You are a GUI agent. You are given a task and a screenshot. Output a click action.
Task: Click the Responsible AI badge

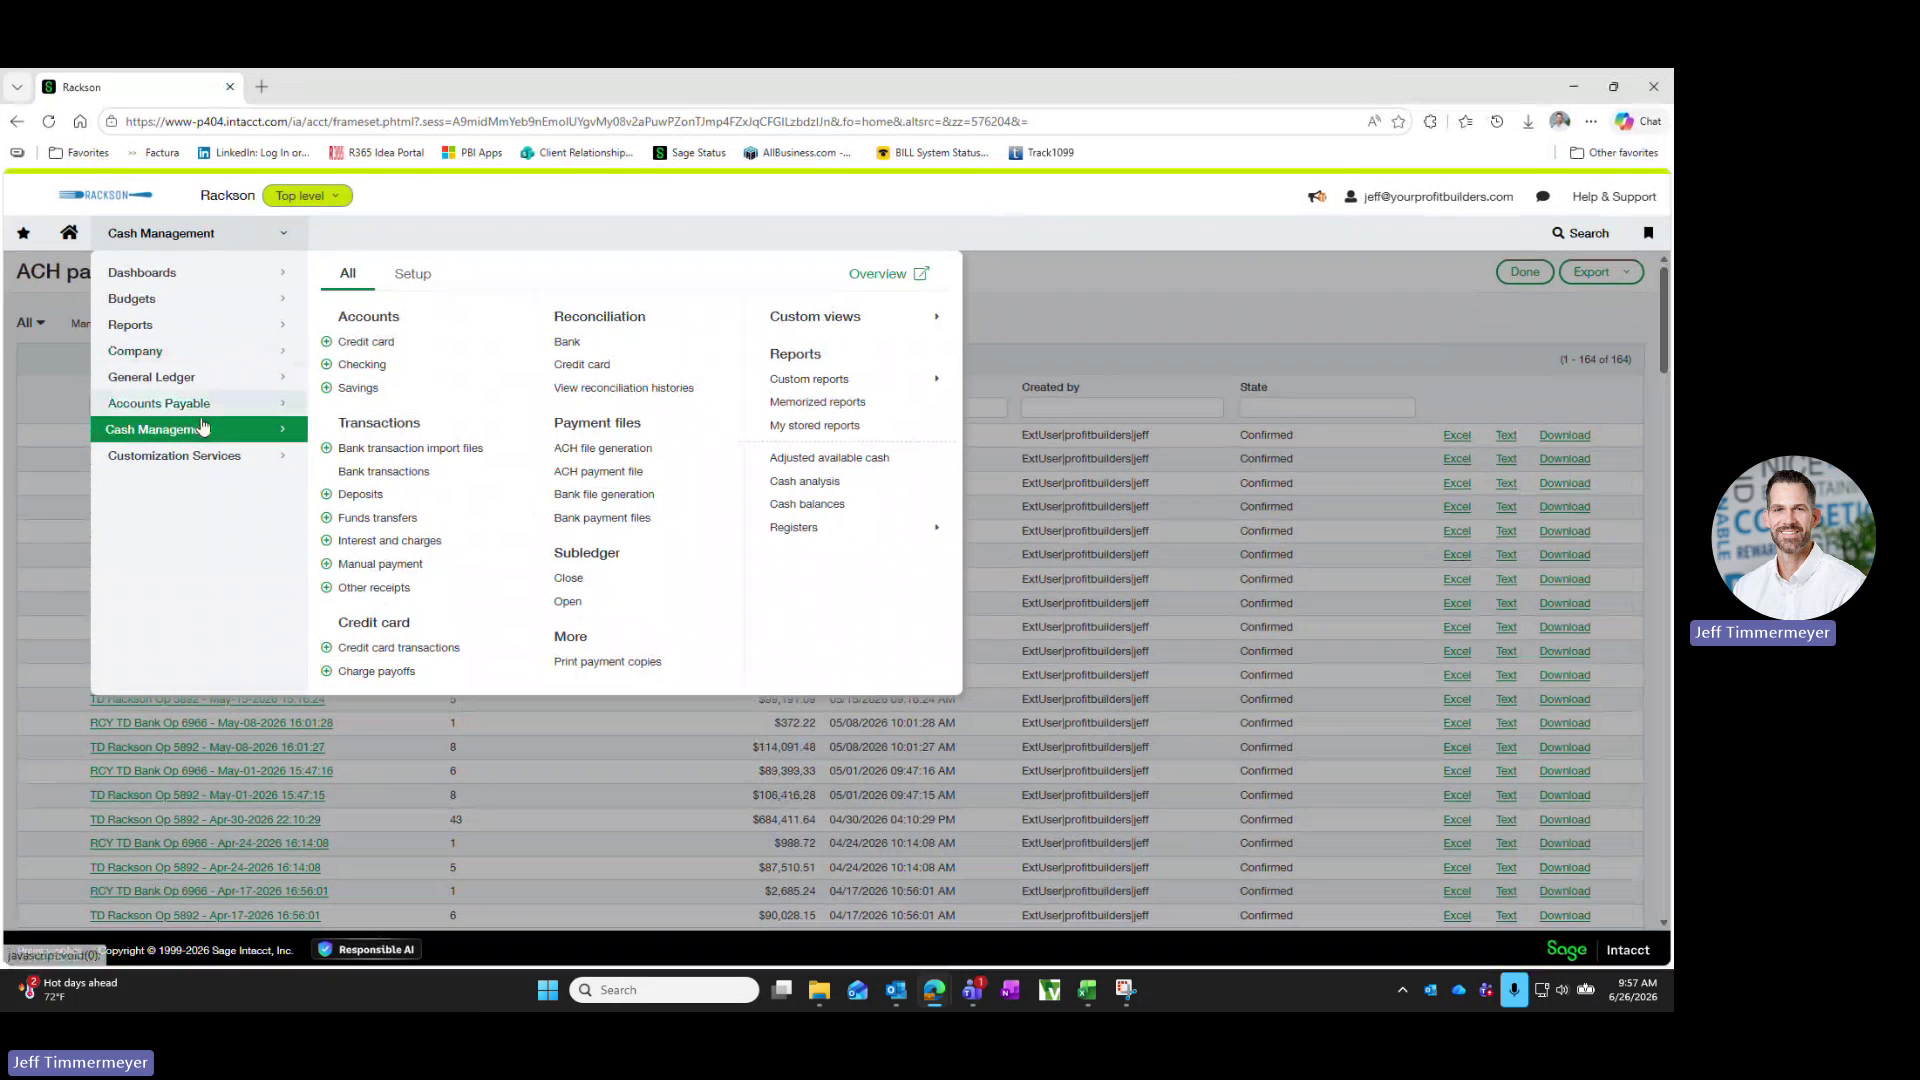coord(367,950)
